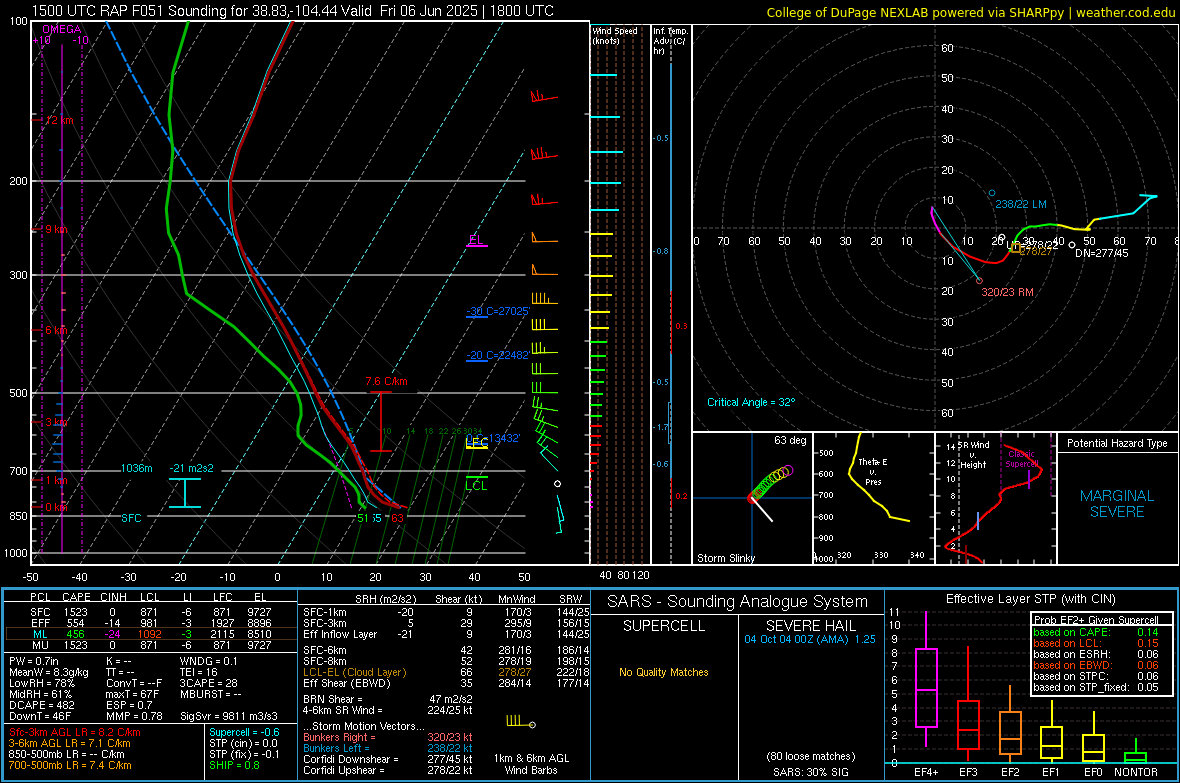This screenshot has width=1180, height=783.
Task: Click the '700-500mb LR = 7.4 C/km' line
Action: coord(69,765)
